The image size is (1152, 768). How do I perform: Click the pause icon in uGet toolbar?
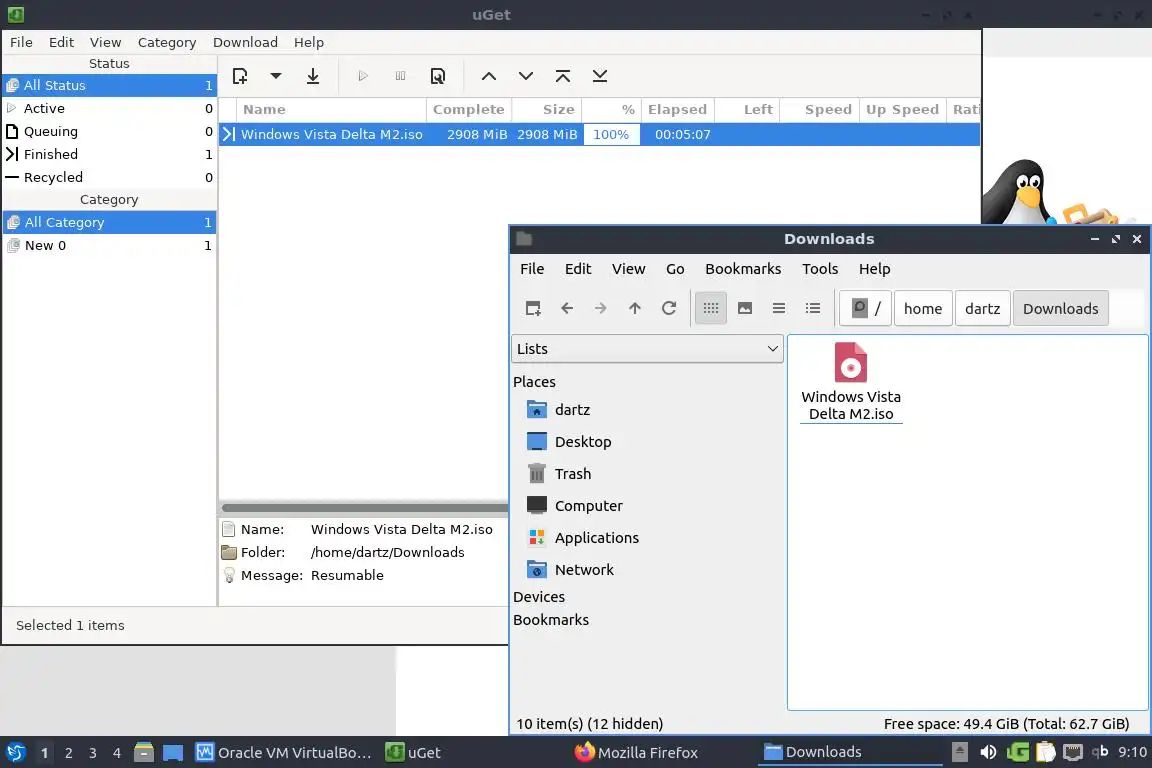400,76
